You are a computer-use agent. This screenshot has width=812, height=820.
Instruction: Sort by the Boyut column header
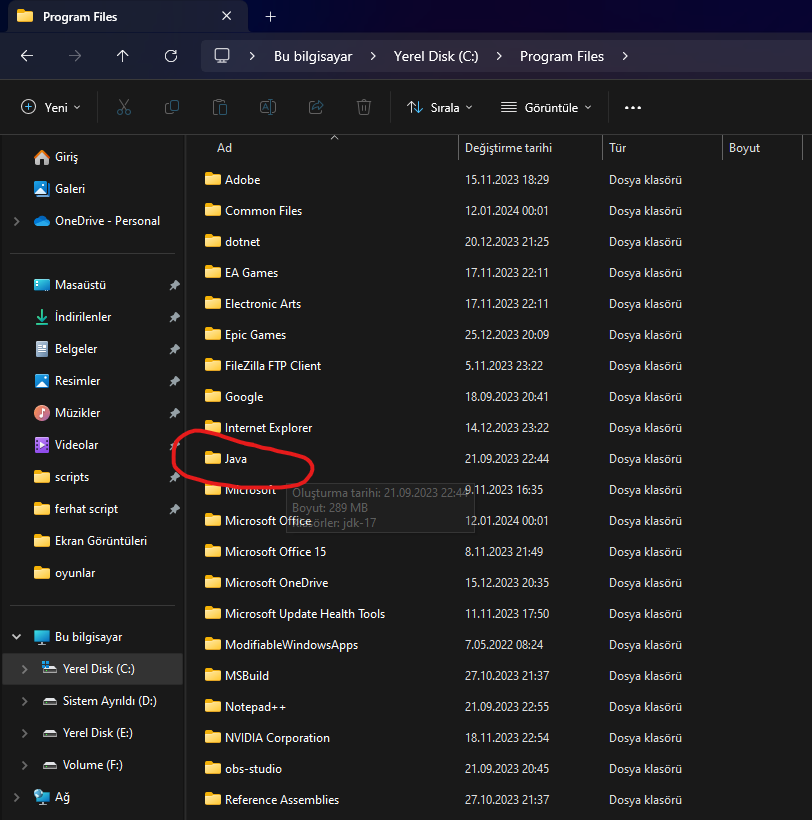tap(744, 148)
